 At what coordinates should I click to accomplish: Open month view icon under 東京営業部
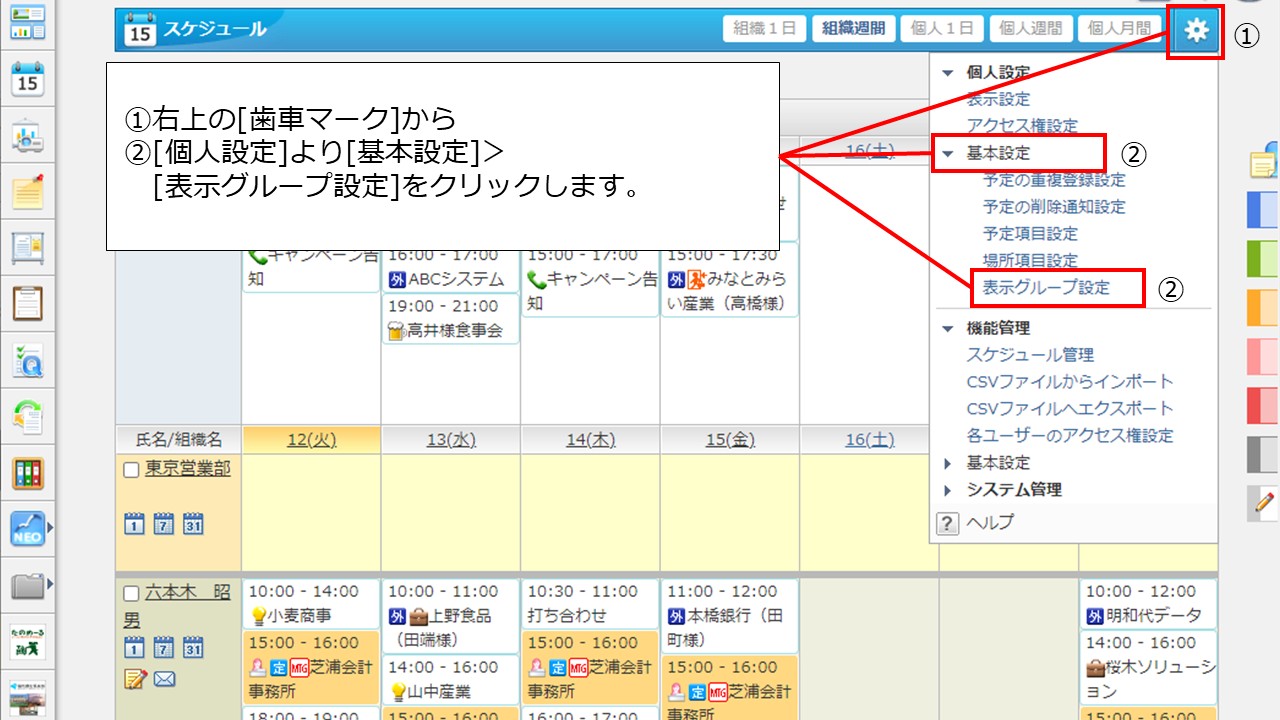pos(194,523)
